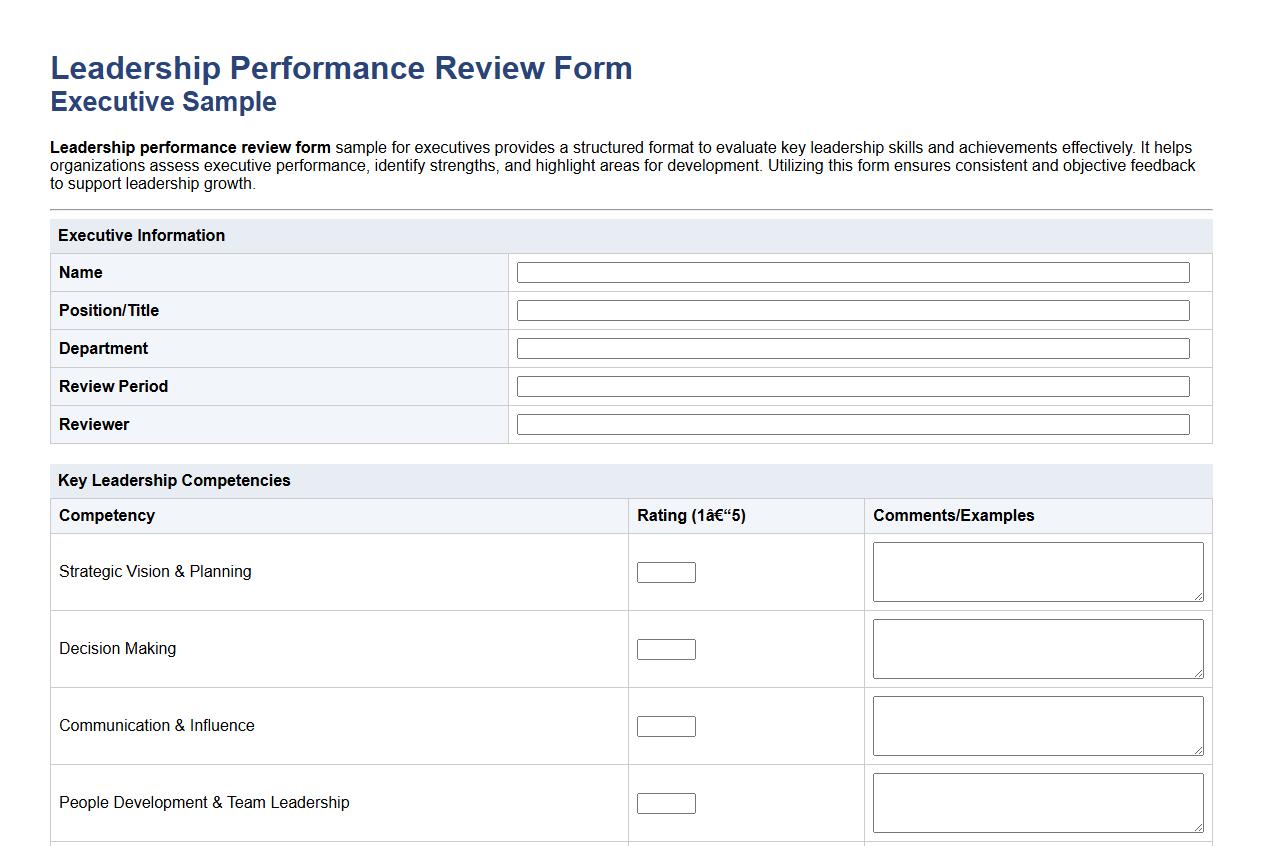This screenshot has width=1263, height=846.
Task: Click the Department input field
Action: 851,347
